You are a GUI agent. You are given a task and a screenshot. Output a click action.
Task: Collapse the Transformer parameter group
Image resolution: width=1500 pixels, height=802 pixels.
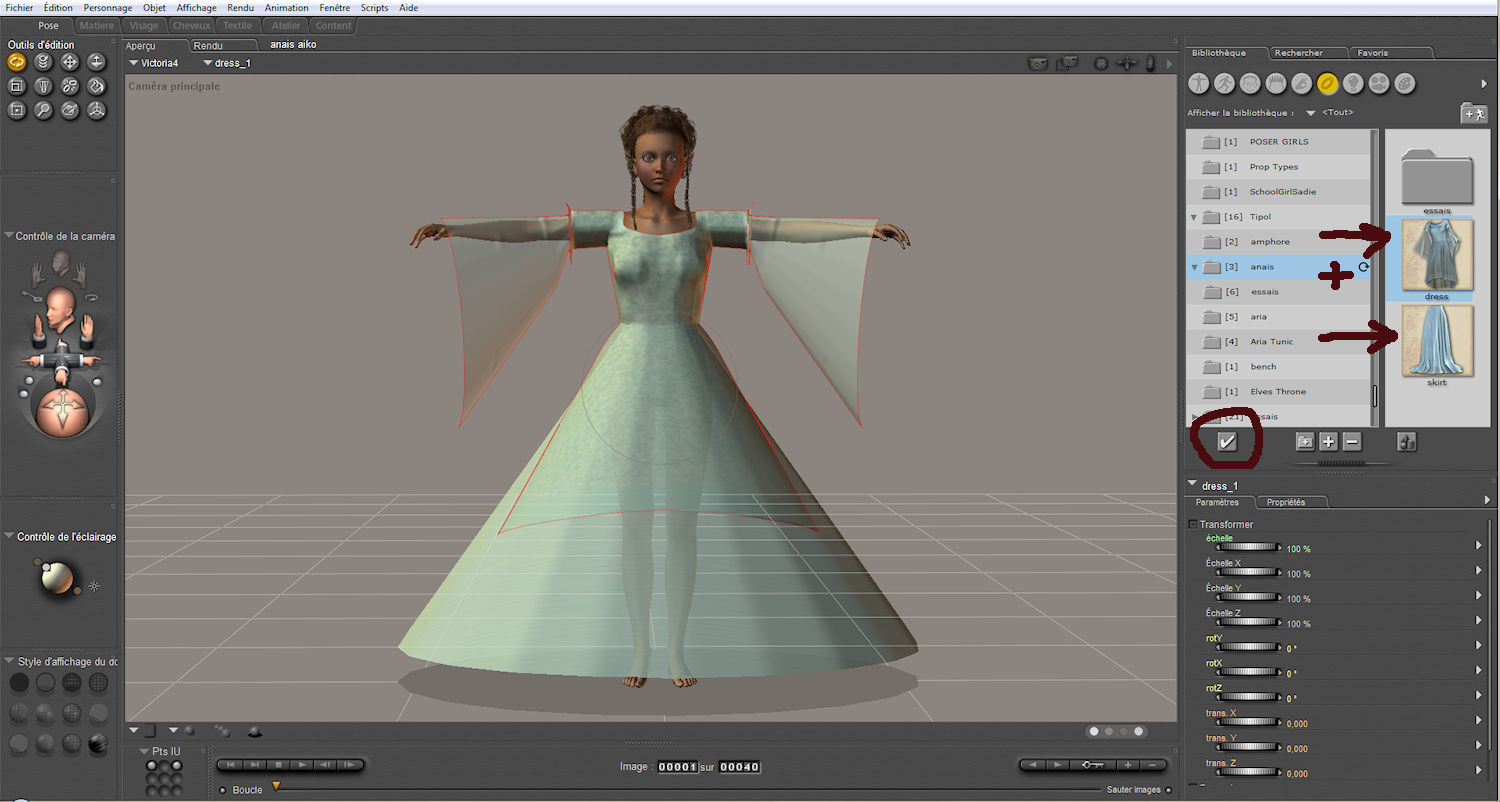pyautogui.click(x=1193, y=524)
